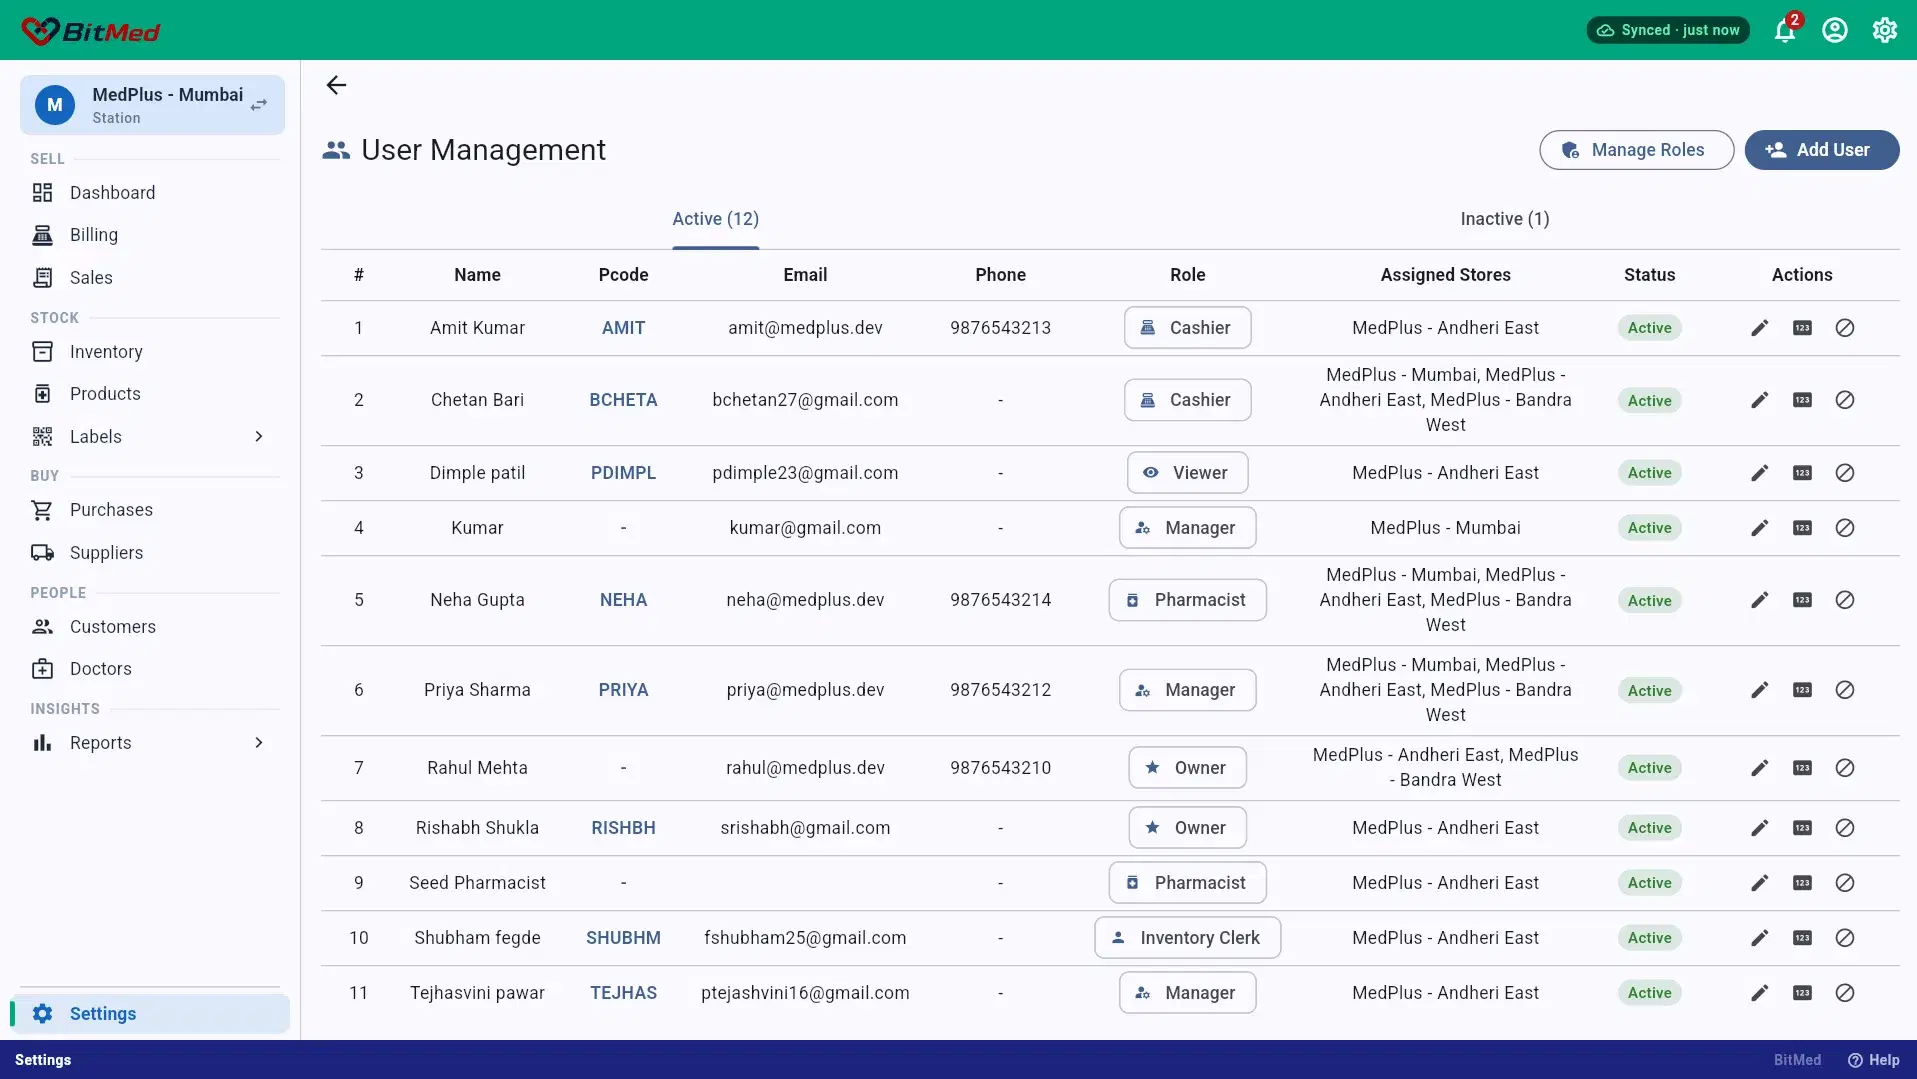Click Amit Kumar's Cashier role chip
The image size is (1917, 1079).
tap(1187, 328)
